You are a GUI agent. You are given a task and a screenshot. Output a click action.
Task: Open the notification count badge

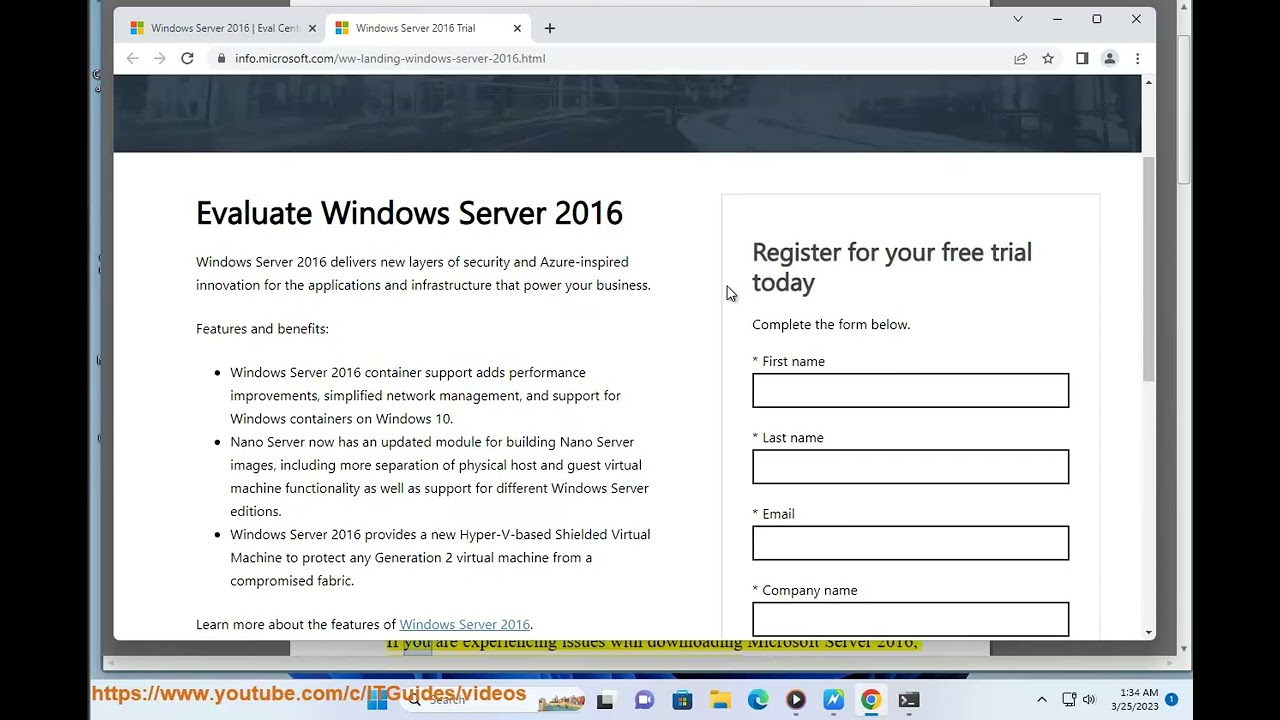point(1171,699)
